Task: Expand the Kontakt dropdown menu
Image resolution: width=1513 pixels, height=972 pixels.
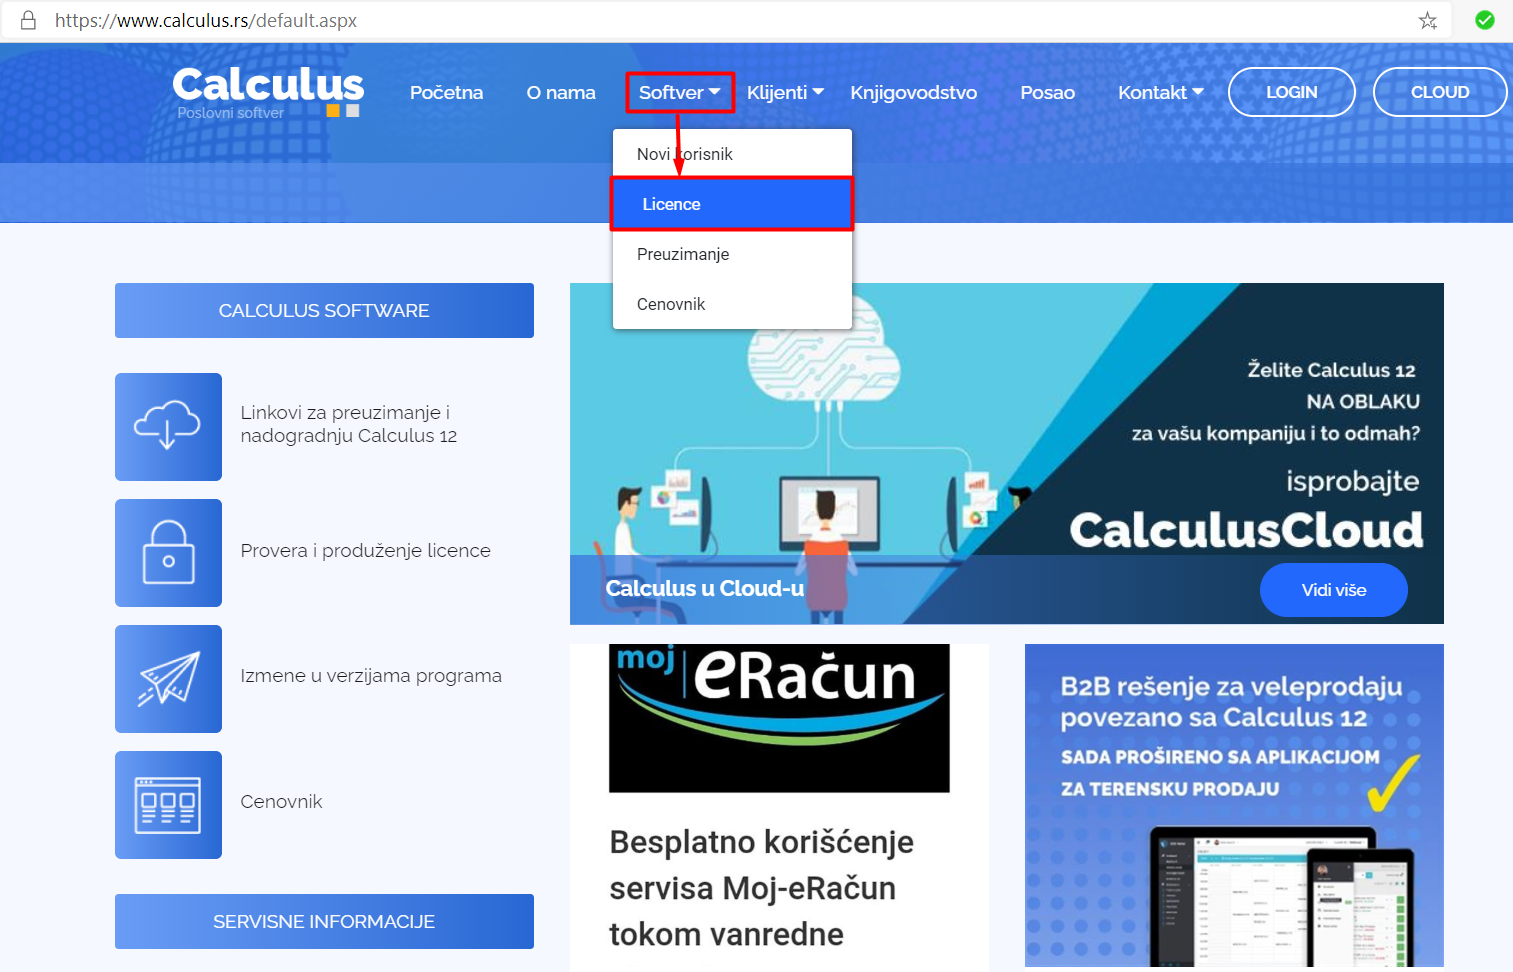Action: point(1160,92)
